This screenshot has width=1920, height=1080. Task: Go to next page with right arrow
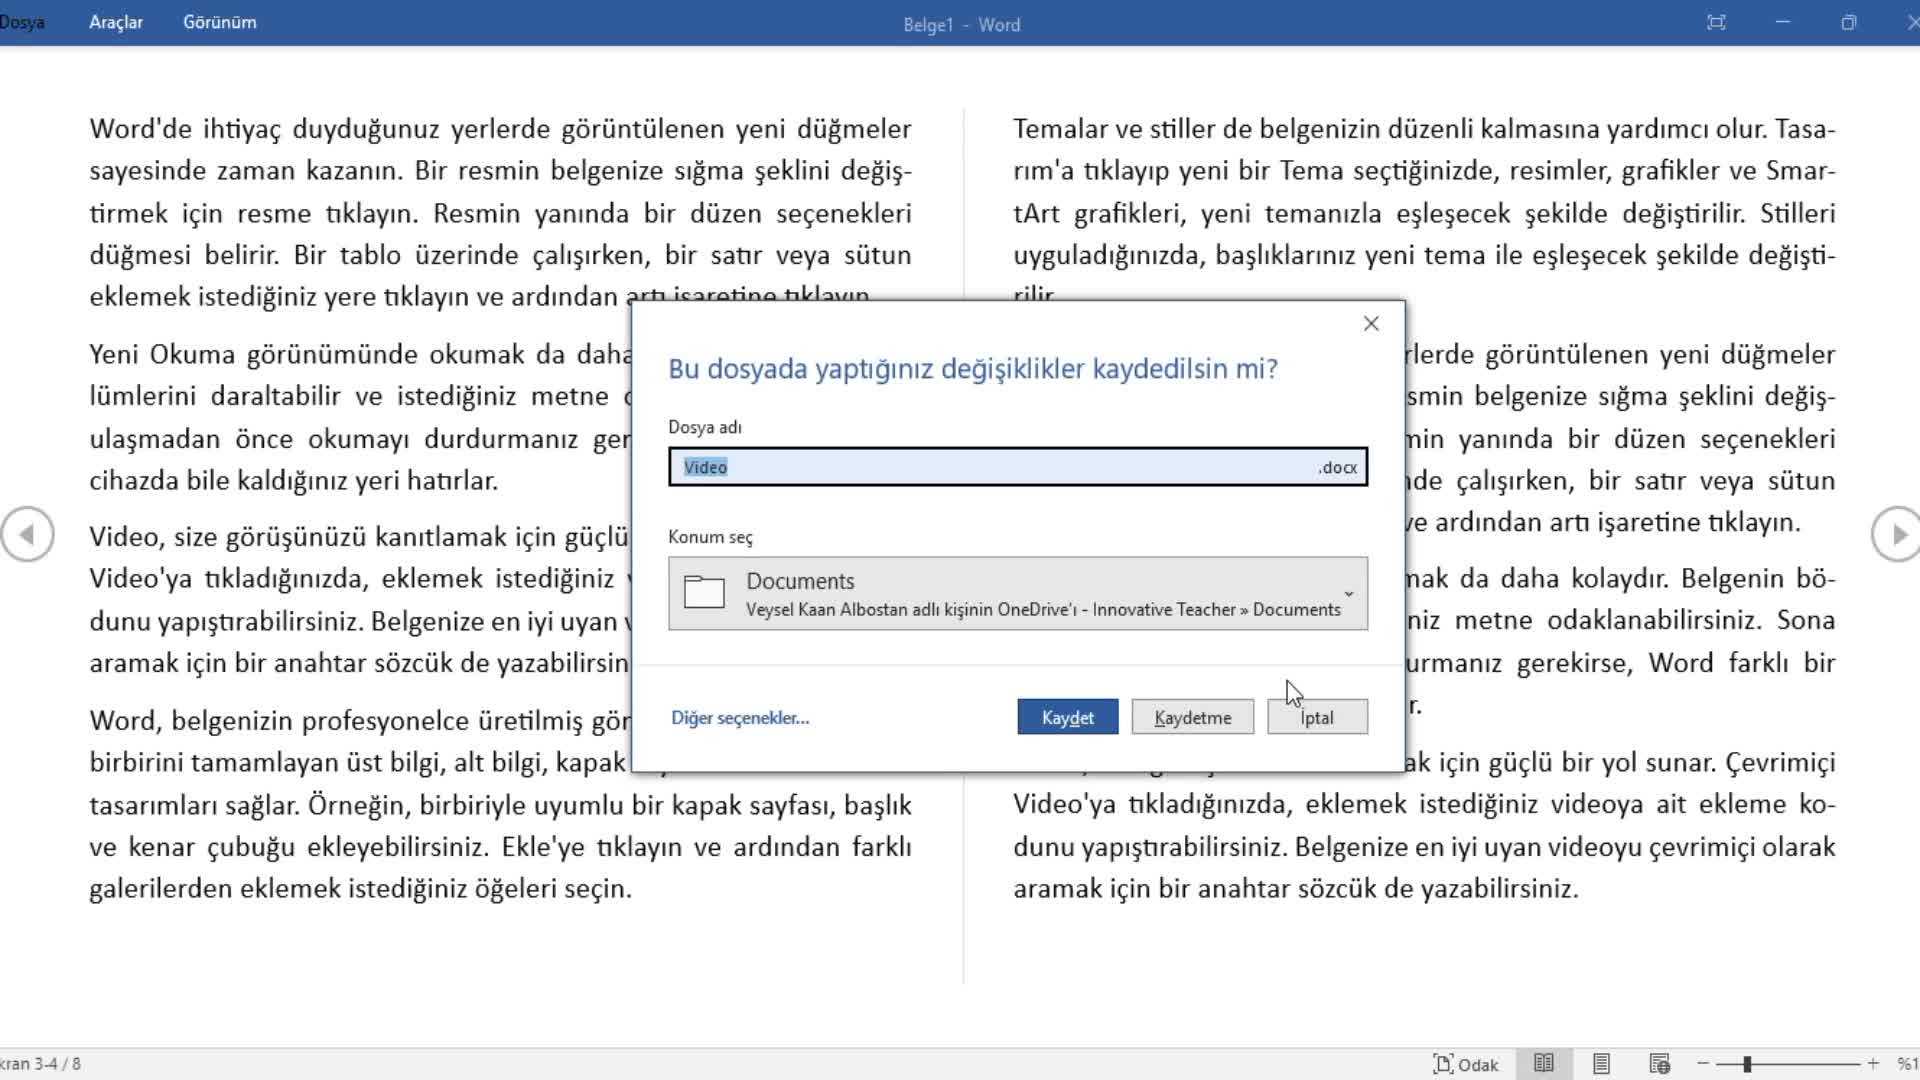click(1896, 535)
